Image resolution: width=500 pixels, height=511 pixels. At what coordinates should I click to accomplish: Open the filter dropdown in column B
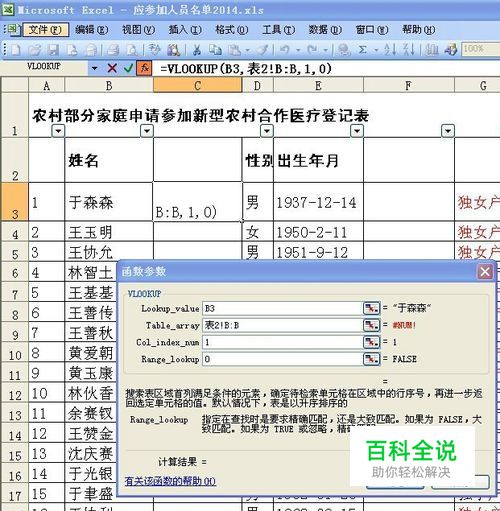pos(147,131)
